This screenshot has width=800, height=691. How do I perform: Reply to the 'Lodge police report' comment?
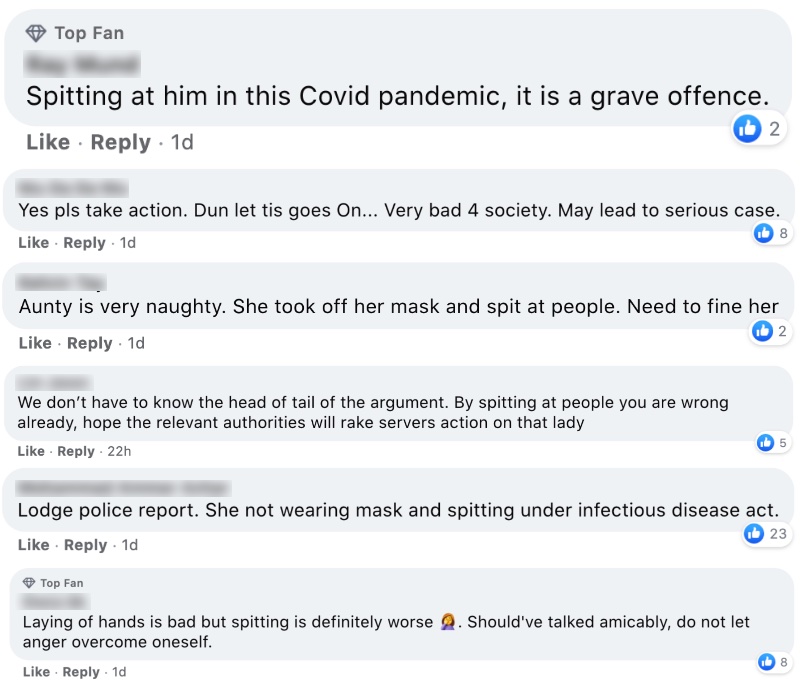point(85,545)
